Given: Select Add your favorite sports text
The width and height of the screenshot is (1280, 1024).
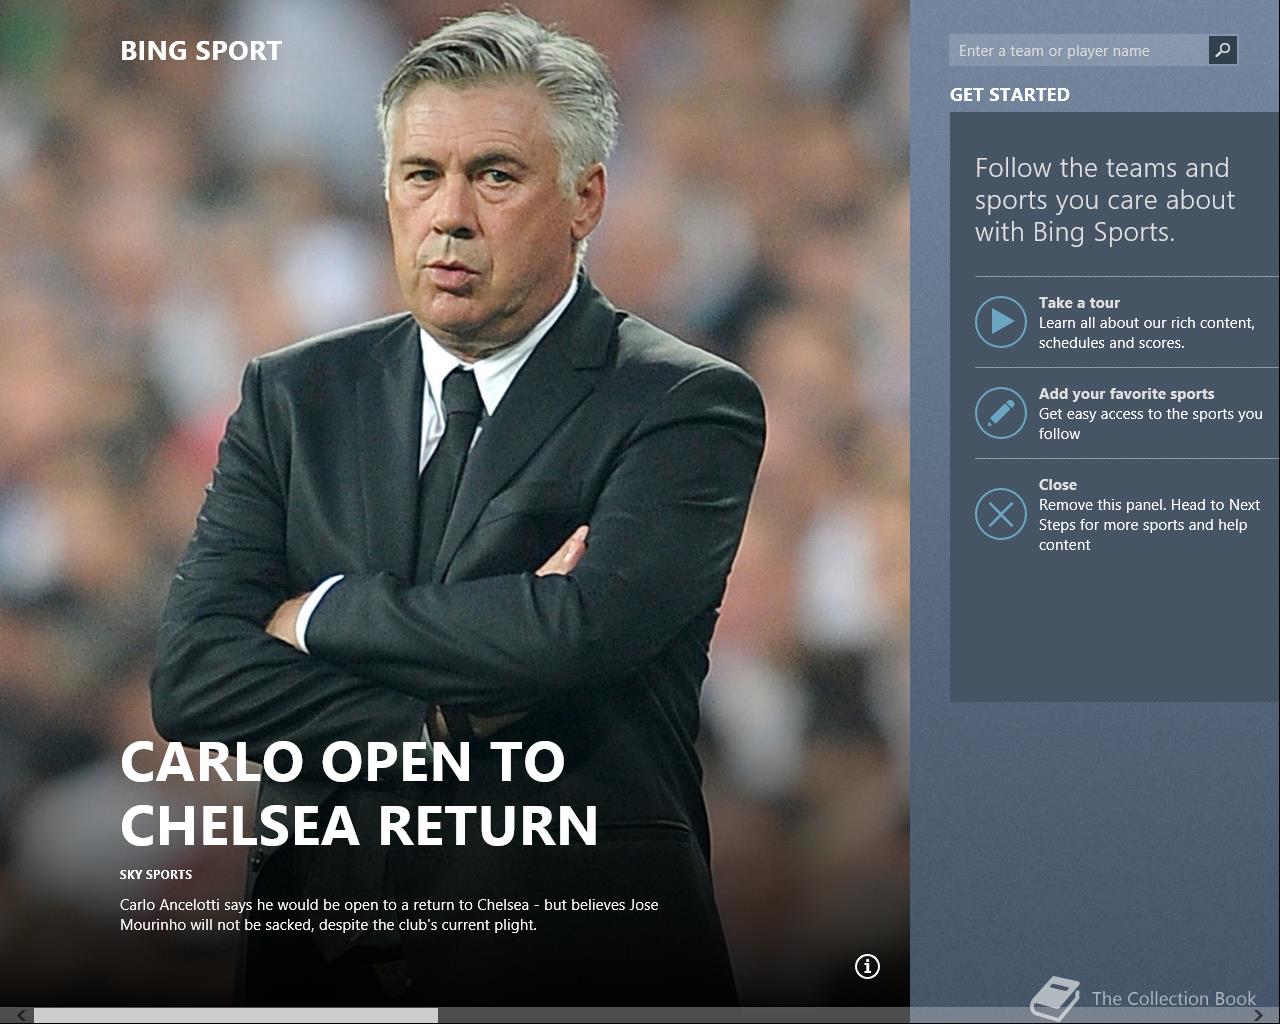Looking at the screenshot, I should [1126, 394].
